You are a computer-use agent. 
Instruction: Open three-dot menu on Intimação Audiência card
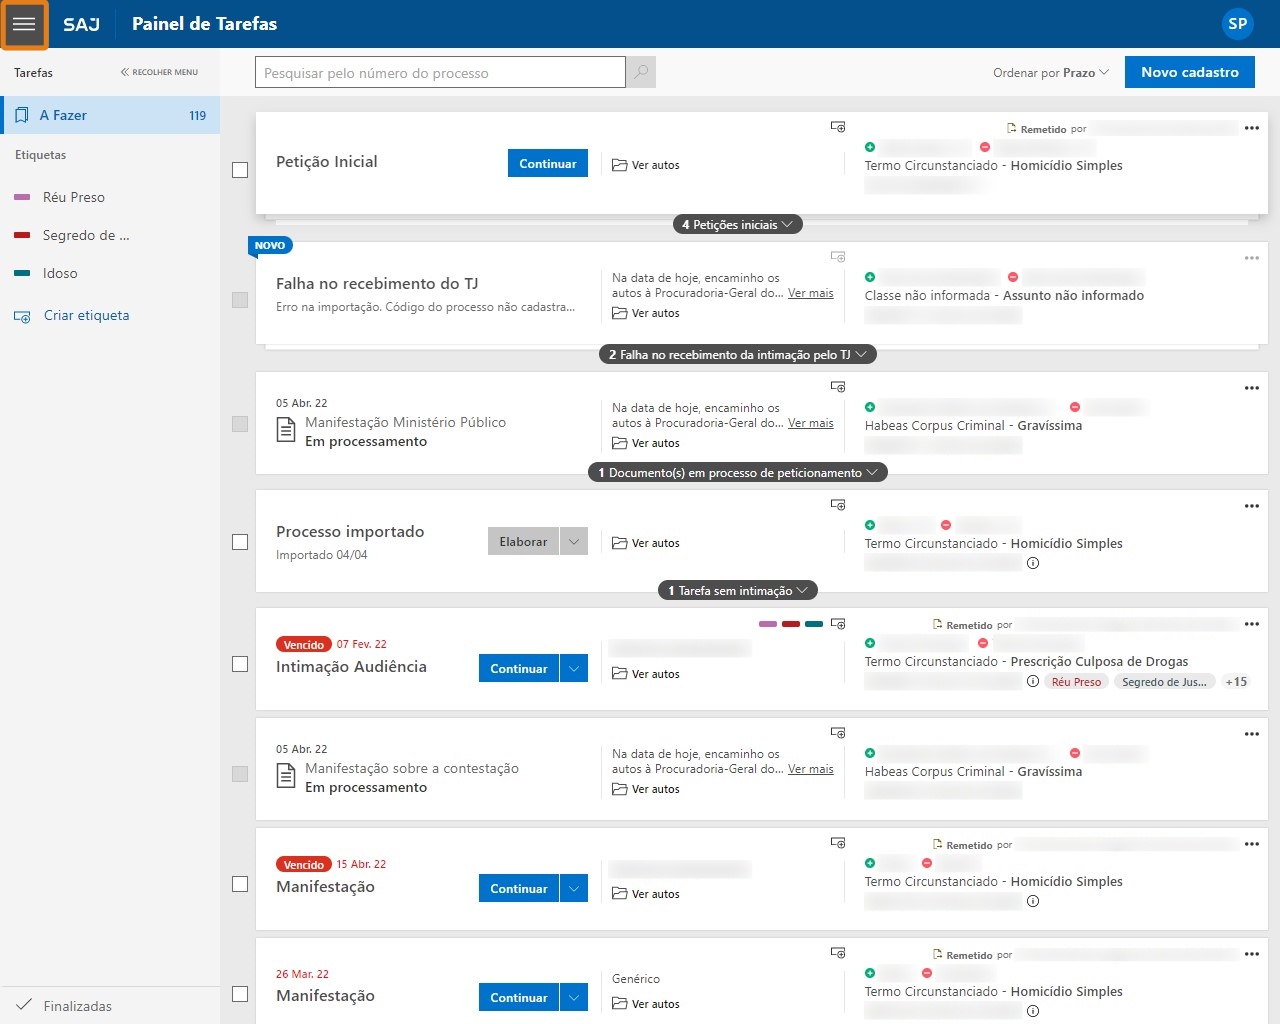click(x=1251, y=624)
